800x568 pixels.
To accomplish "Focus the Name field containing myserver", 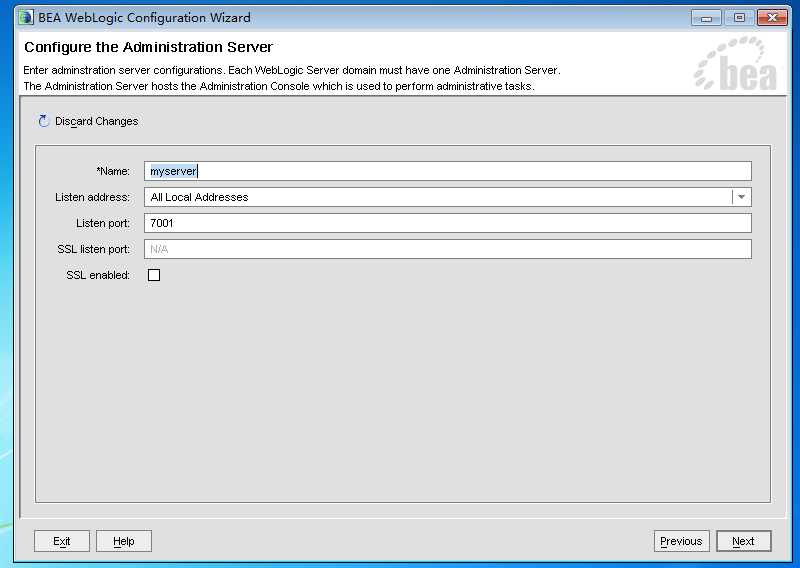I will tap(447, 171).
